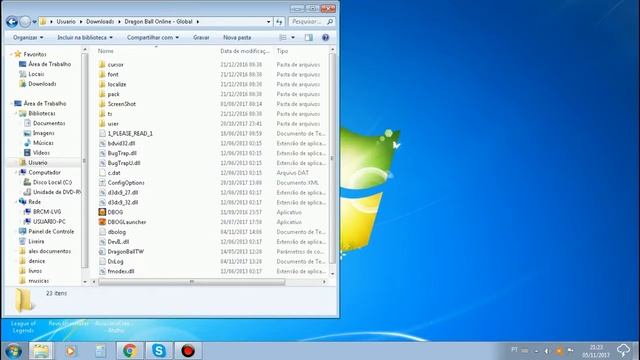Screen dimensions: 640x360
Task: Change the view with the view mode icon
Action: pyautogui.click(x=283, y=38)
